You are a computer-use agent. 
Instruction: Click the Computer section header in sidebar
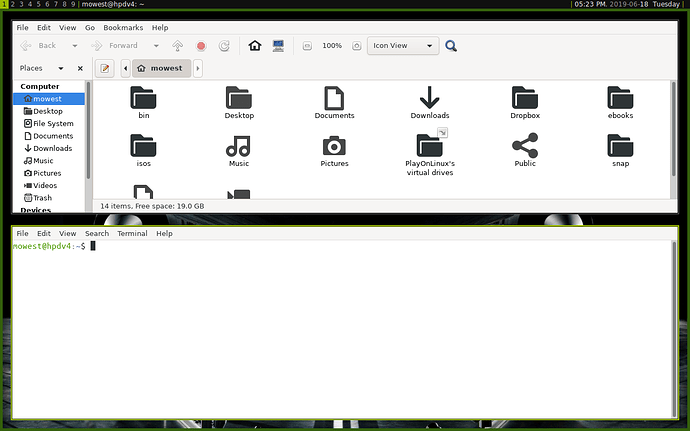[x=40, y=86]
